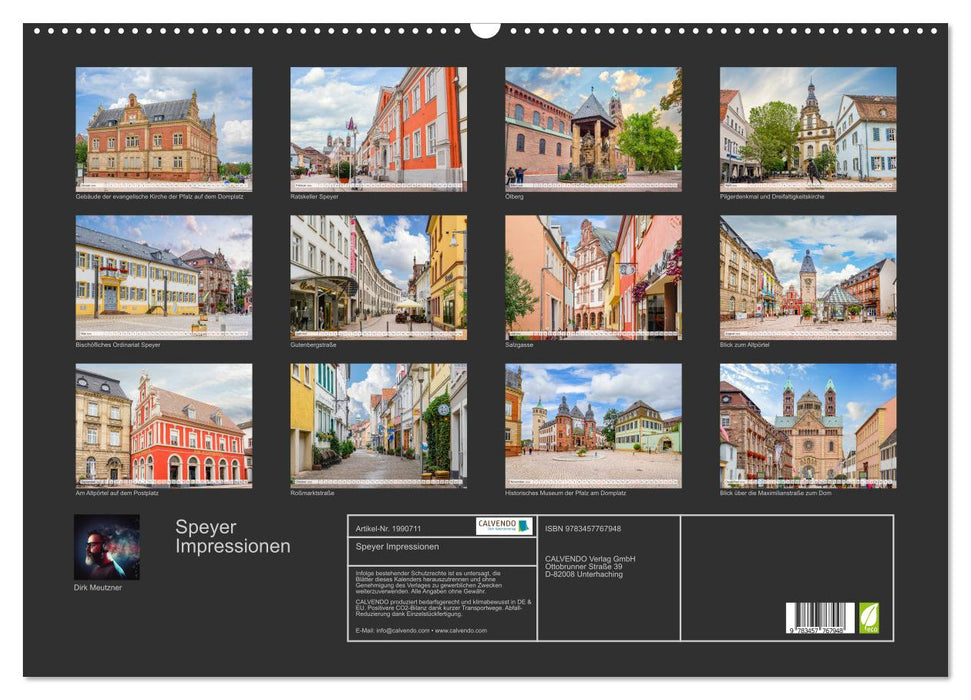Select the green eco leaf icon
This screenshot has width=971, height=700.
(x=870, y=617)
